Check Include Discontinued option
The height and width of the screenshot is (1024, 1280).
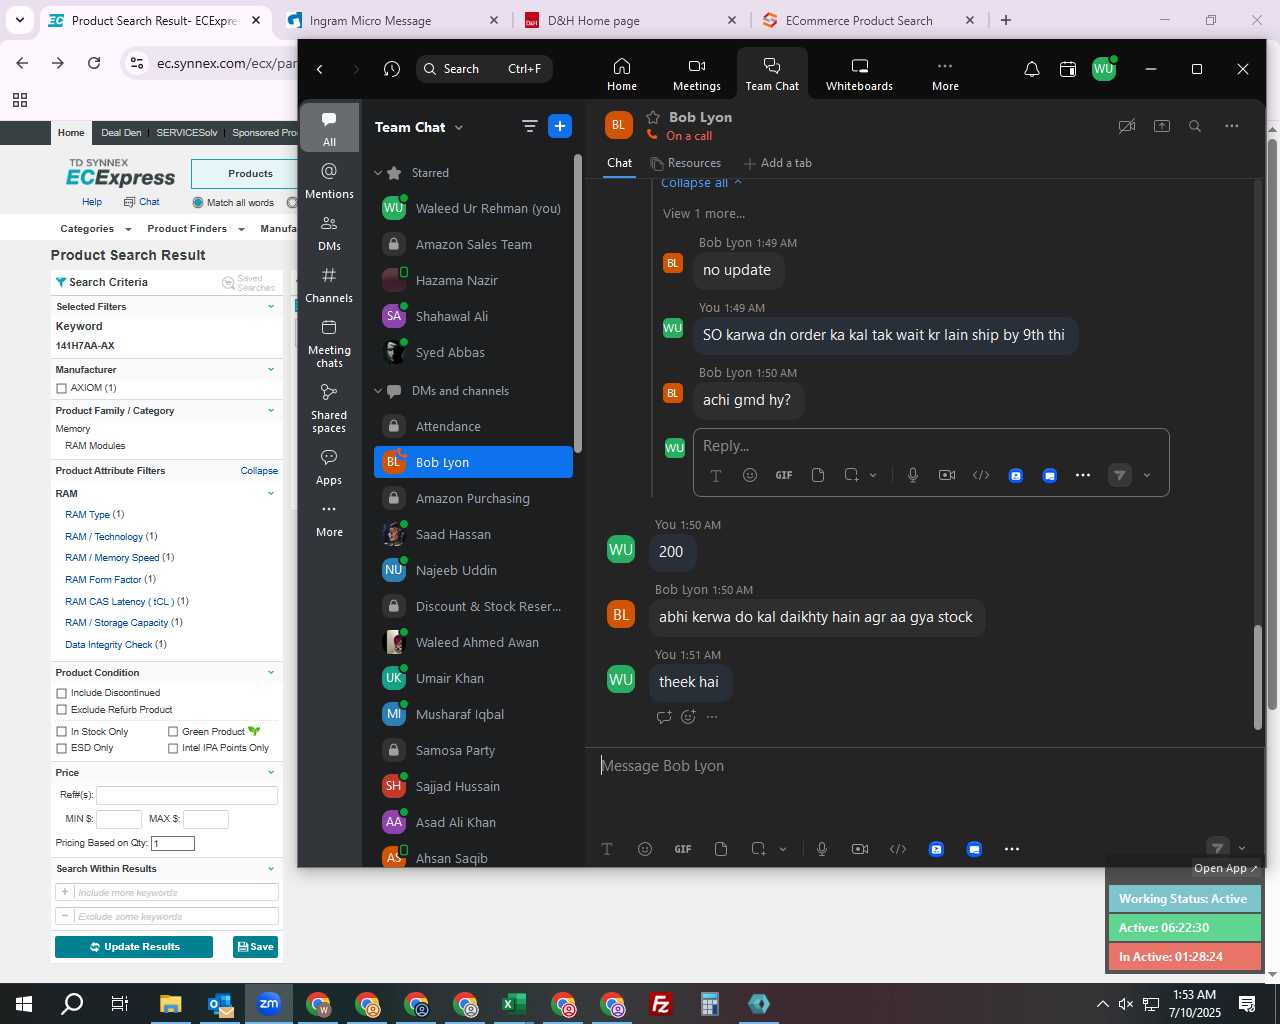(62, 693)
